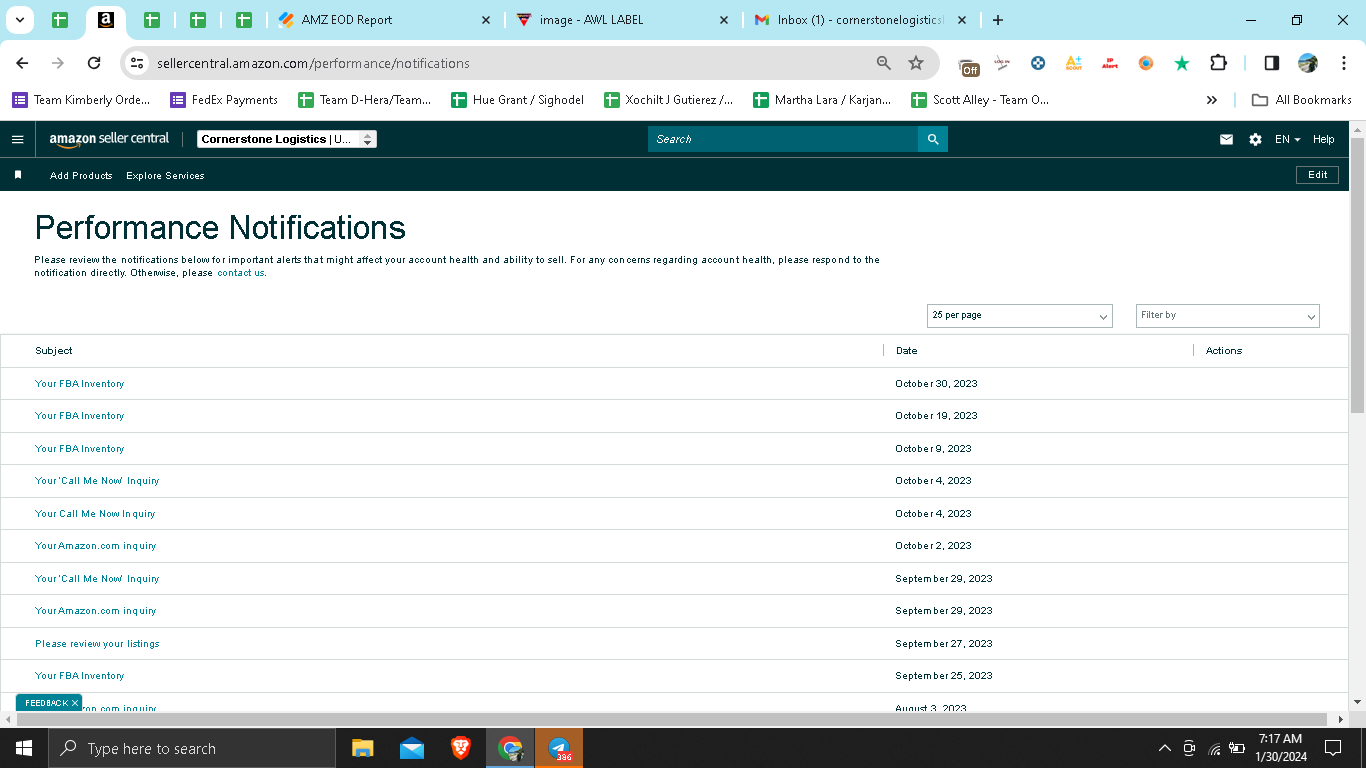Open the A+ Scout extension
The height and width of the screenshot is (768, 1366).
click(1074, 63)
